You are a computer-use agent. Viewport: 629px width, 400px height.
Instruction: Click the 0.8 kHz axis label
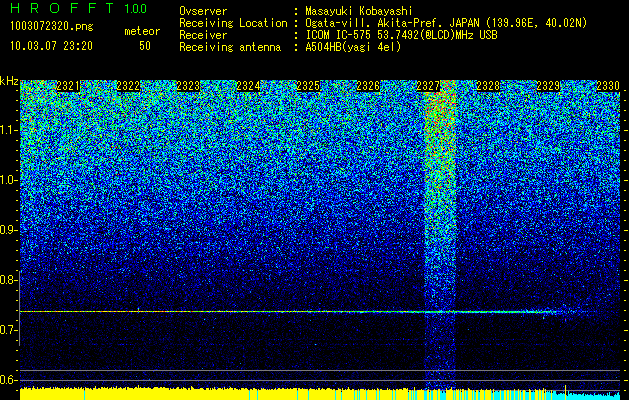click(x=8, y=280)
